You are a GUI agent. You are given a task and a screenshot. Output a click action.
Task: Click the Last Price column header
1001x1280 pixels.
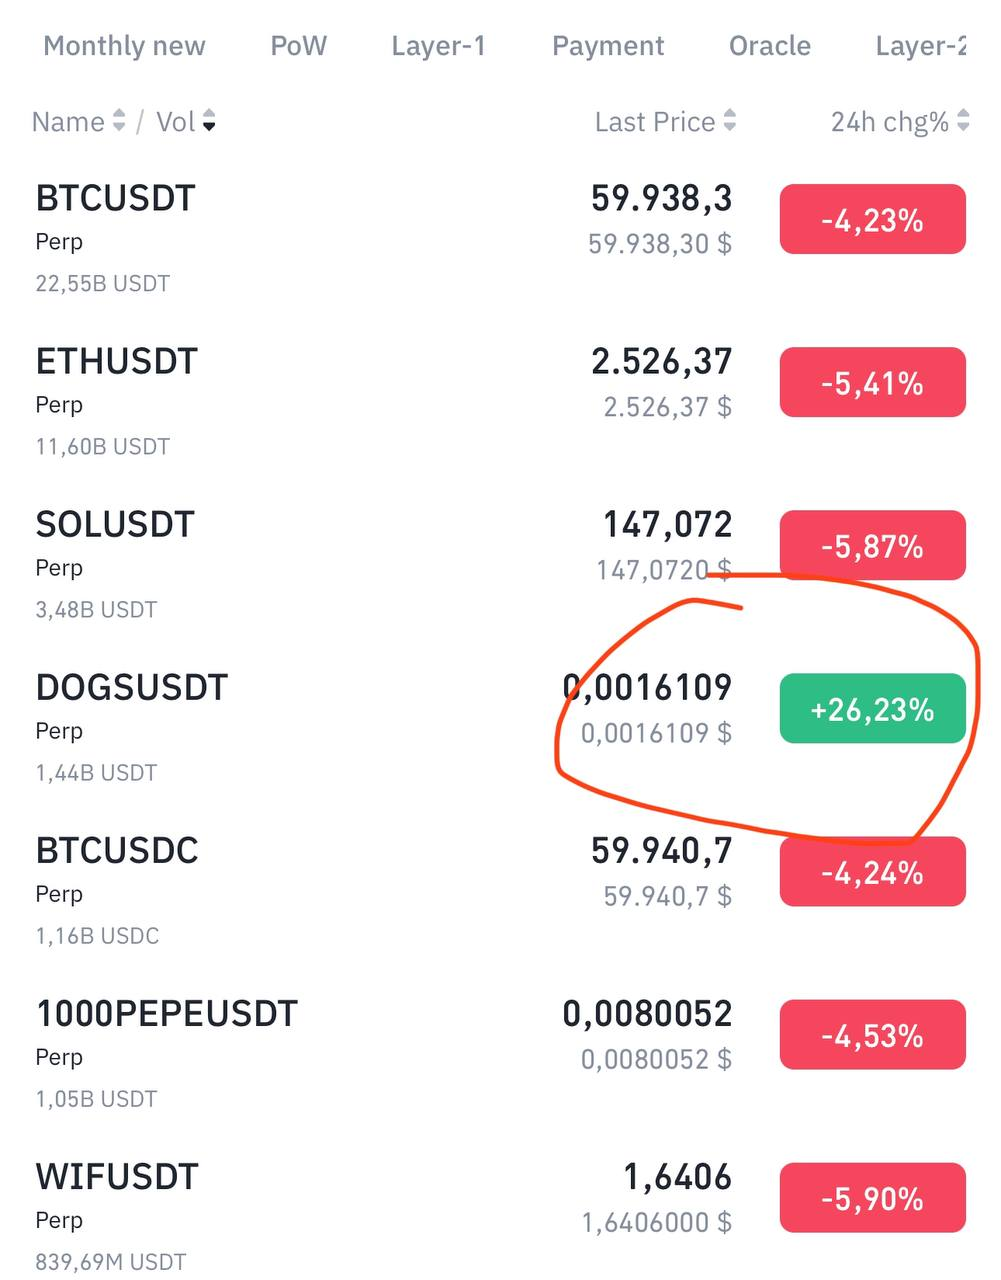(654, 122)
